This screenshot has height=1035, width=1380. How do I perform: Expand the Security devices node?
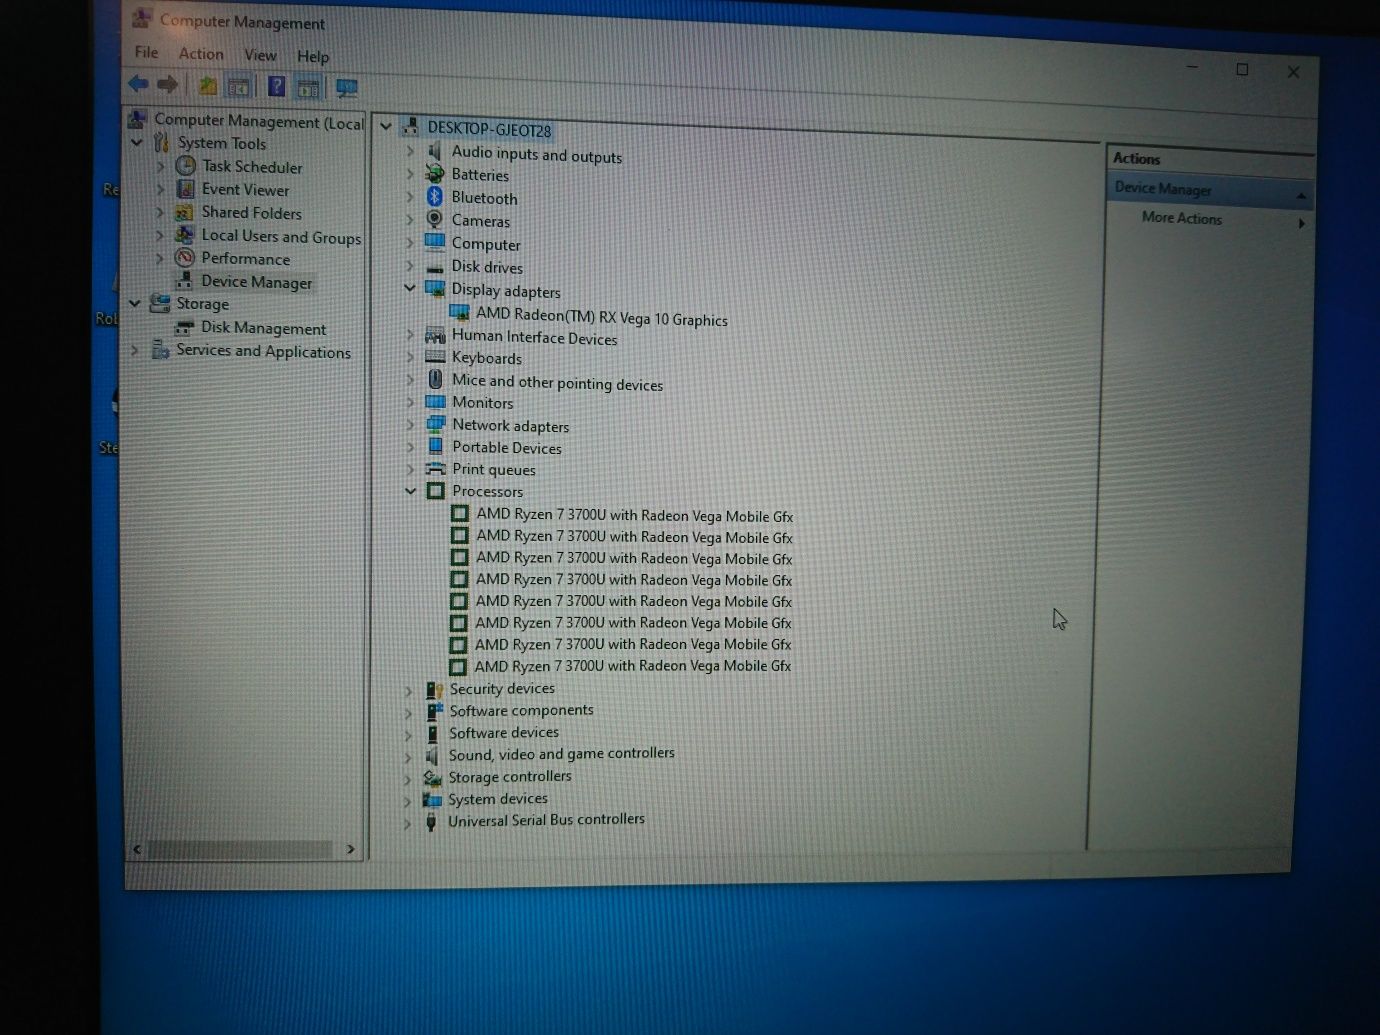point(408,691)
